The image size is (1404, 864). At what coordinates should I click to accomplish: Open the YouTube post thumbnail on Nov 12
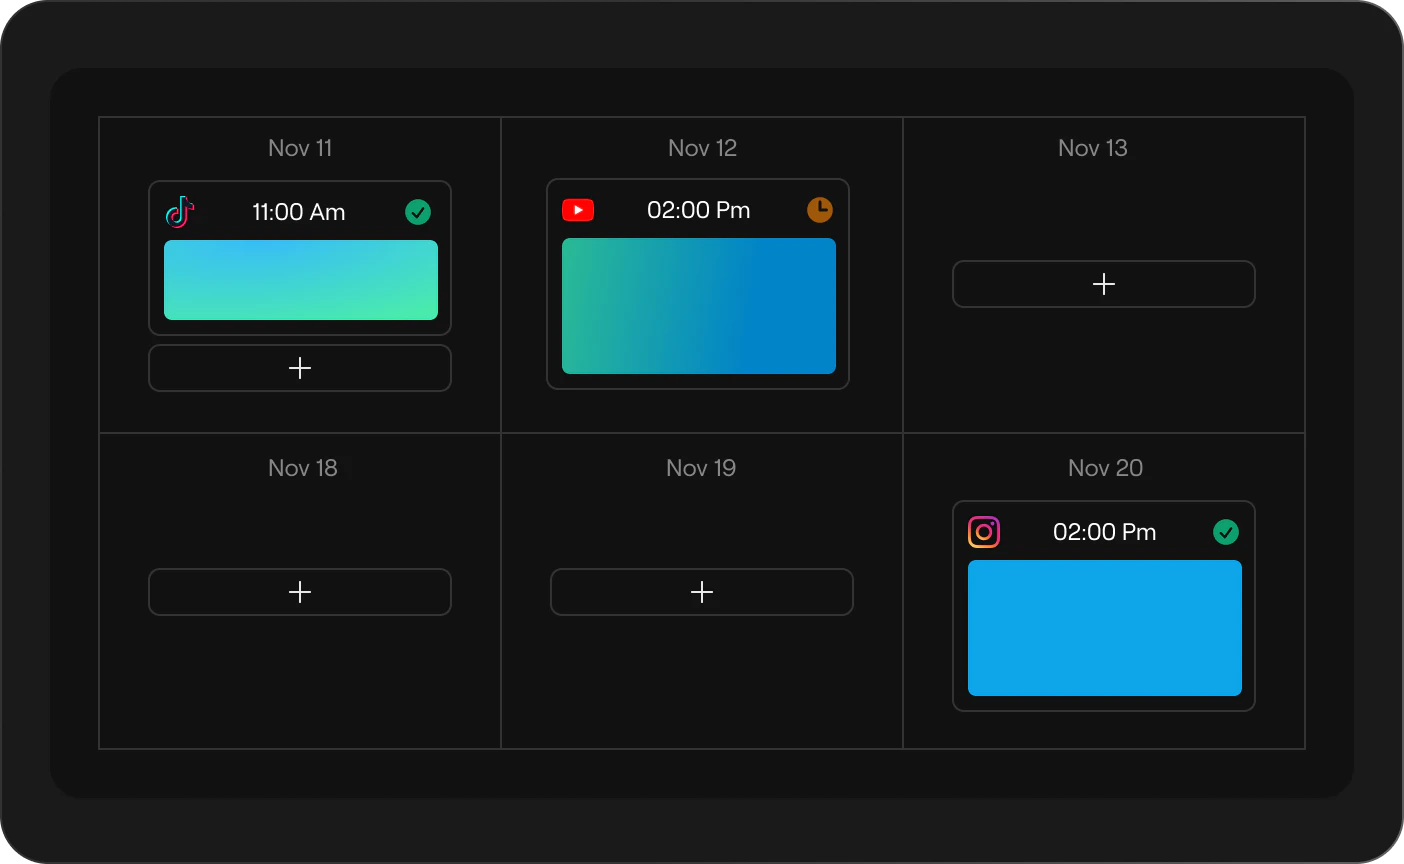699,306
